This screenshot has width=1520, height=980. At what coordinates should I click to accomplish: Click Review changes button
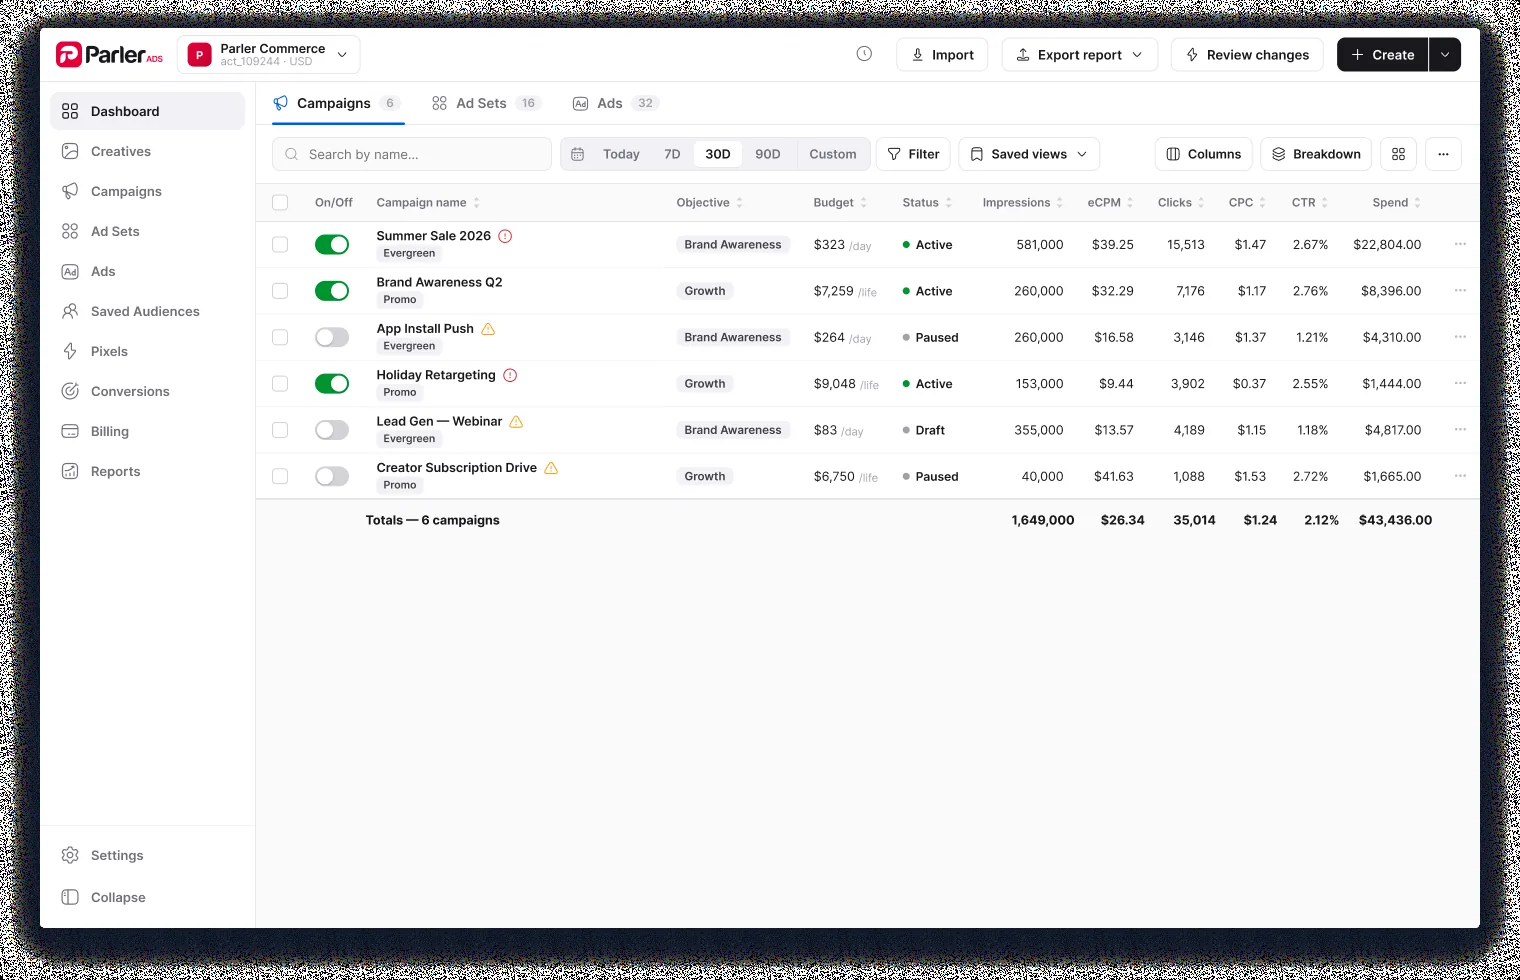coord(1247,54)
